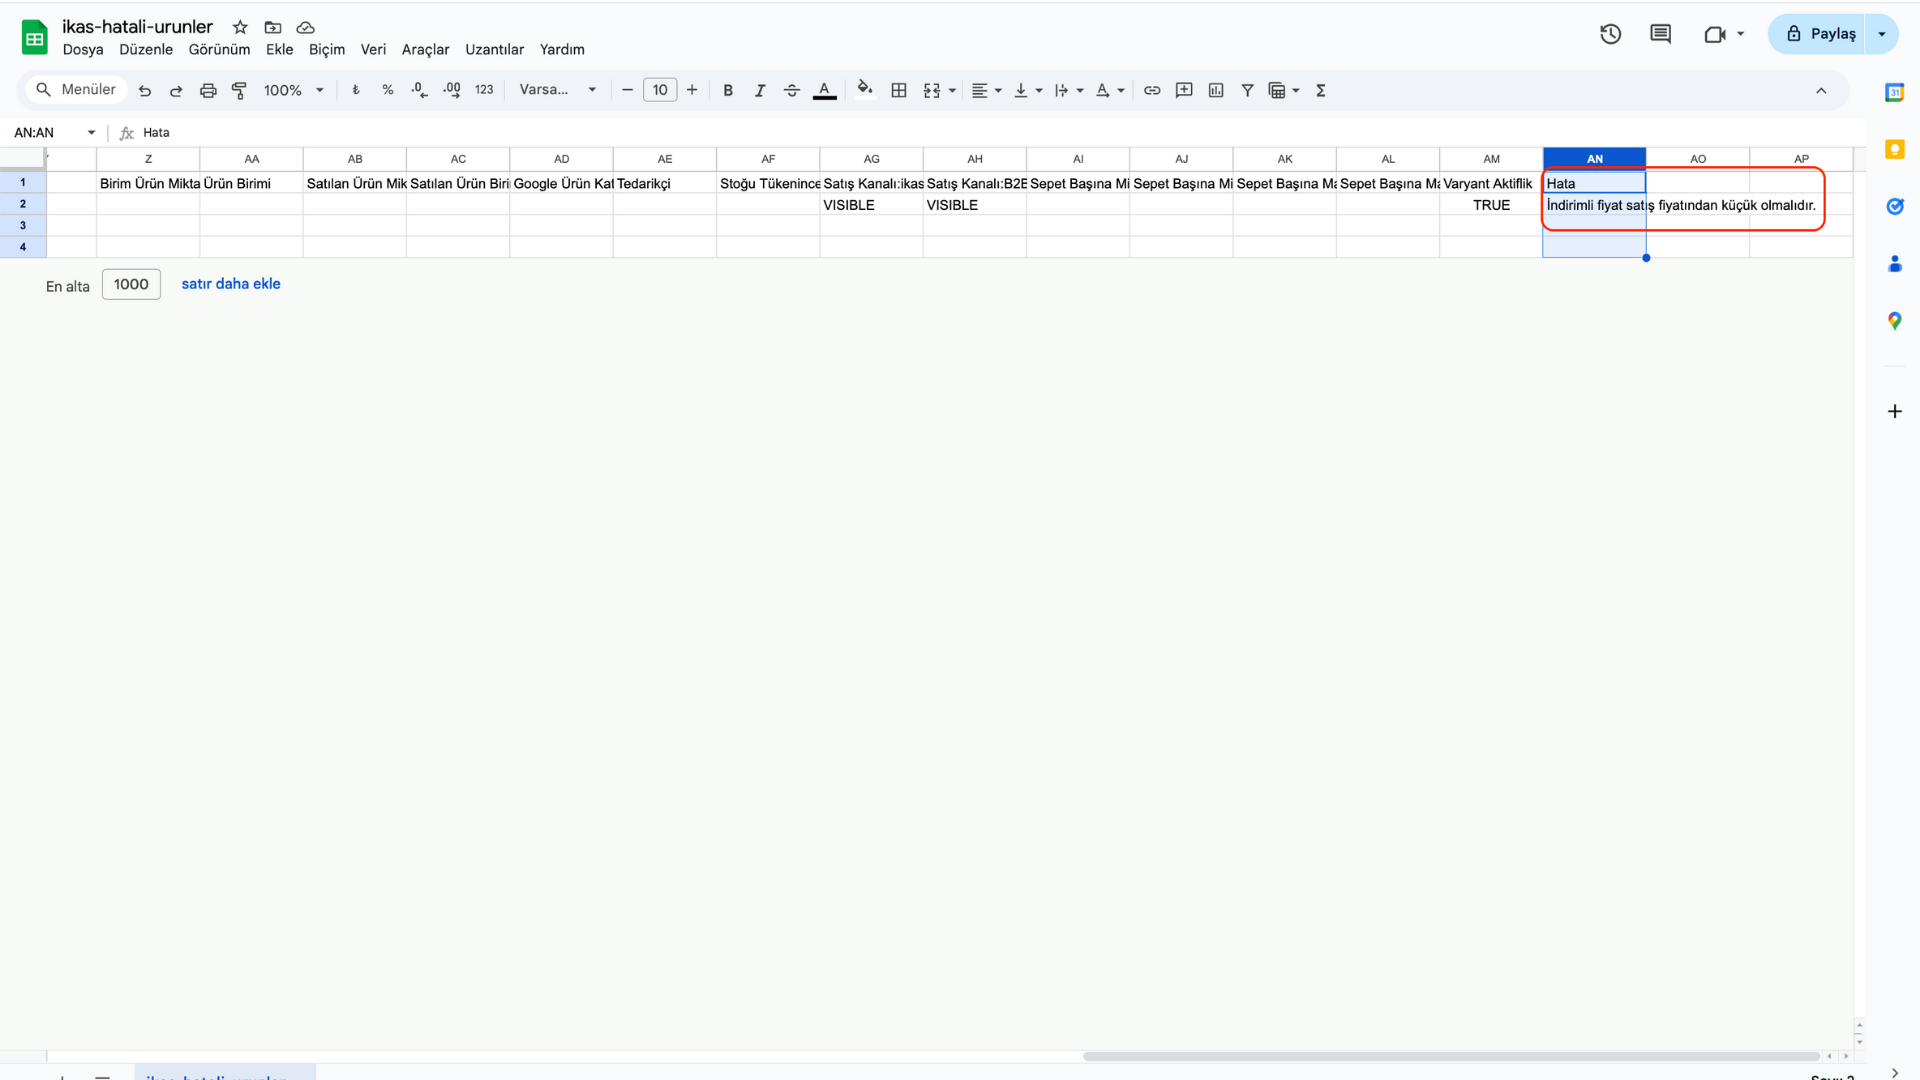Open horizontal align dropdown
The width and height of the screenshot is (1920, 1080).
(x=986, y=90)
